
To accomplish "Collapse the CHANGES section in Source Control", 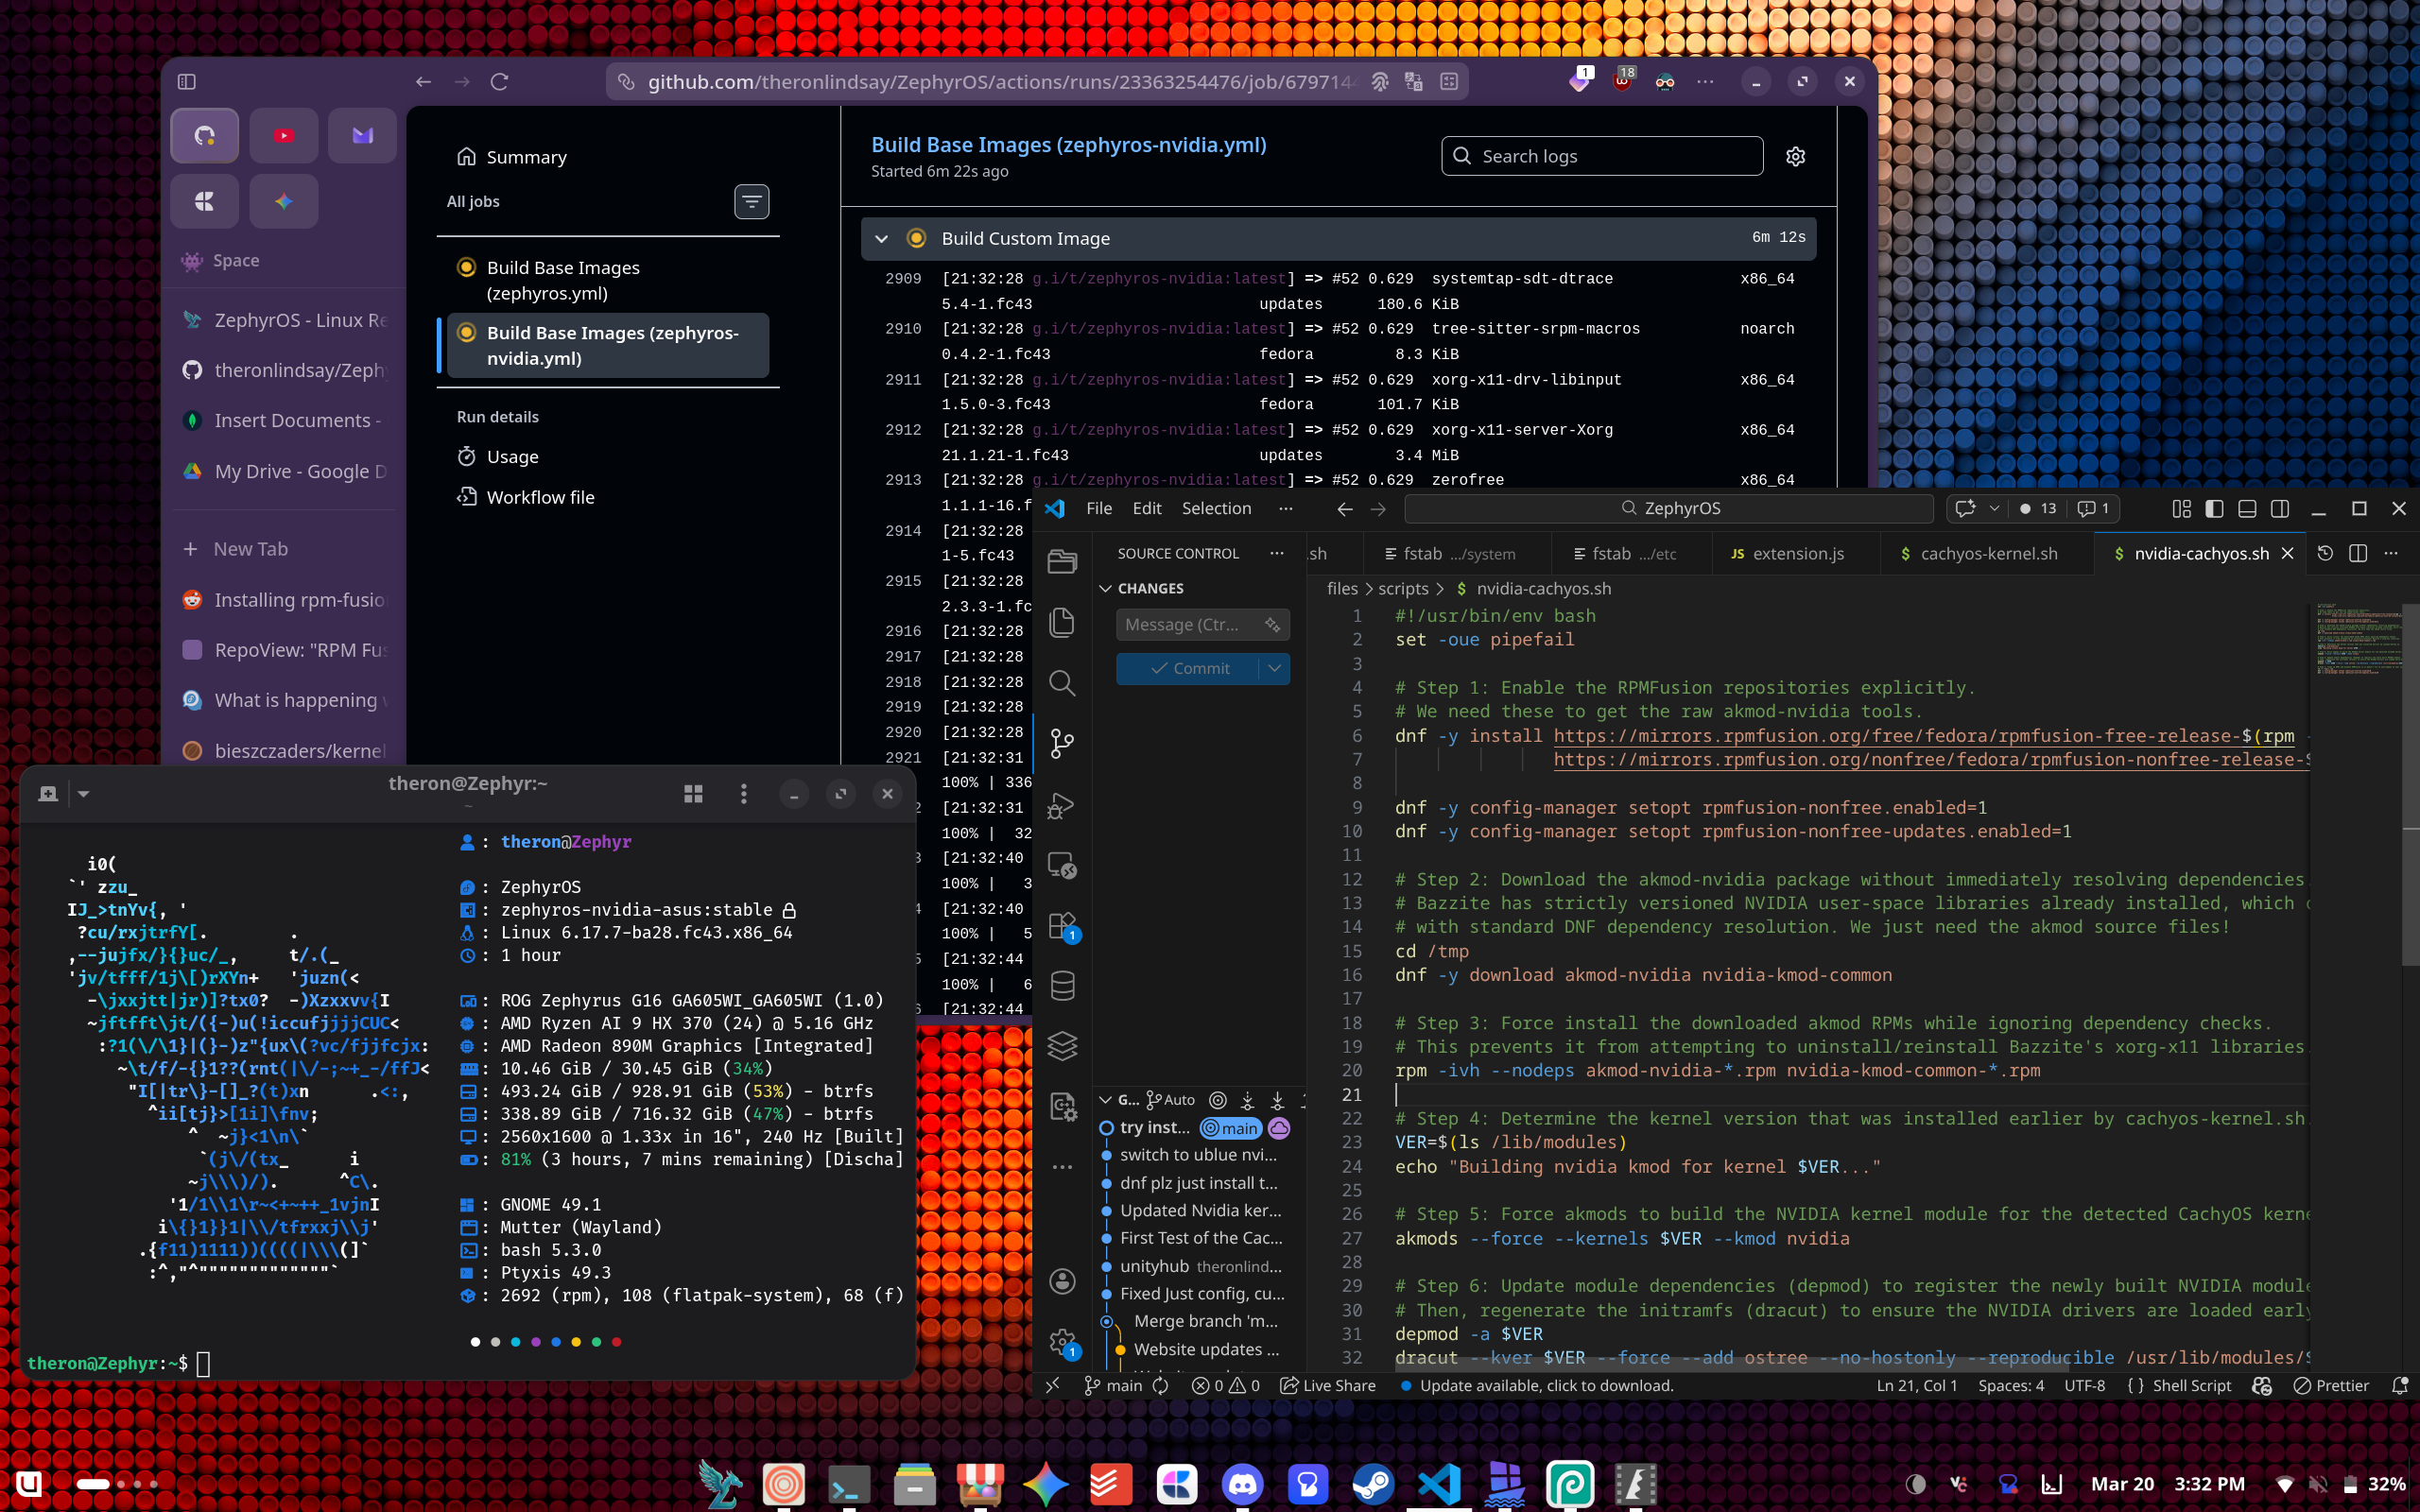I will click(x=1107, y=588).
